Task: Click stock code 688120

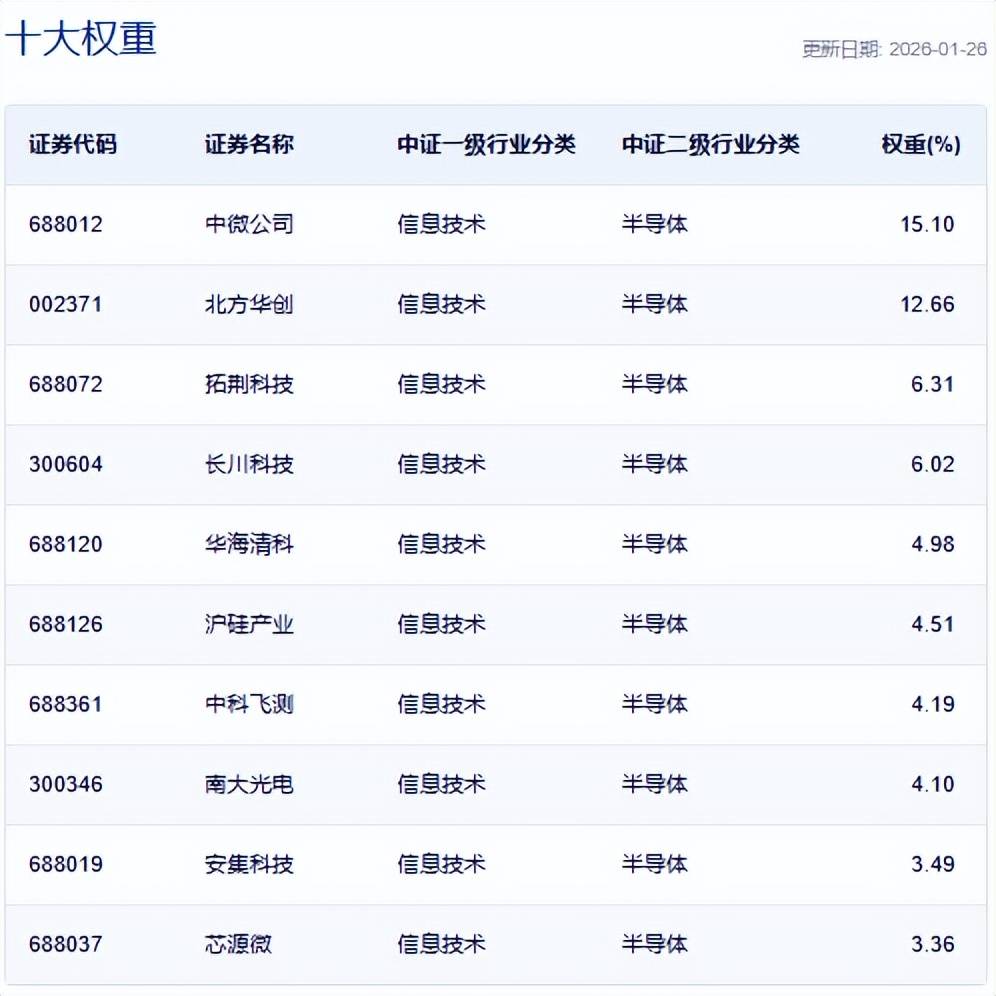Action: tap(66, 544)
